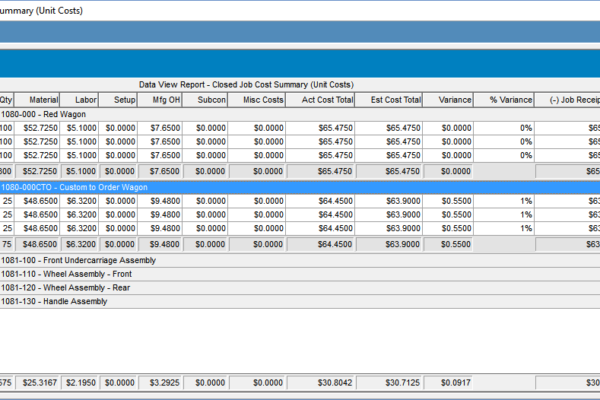Click the Setup column header
The width and height of the screenshot is (600, 400).
coord(118,100)
